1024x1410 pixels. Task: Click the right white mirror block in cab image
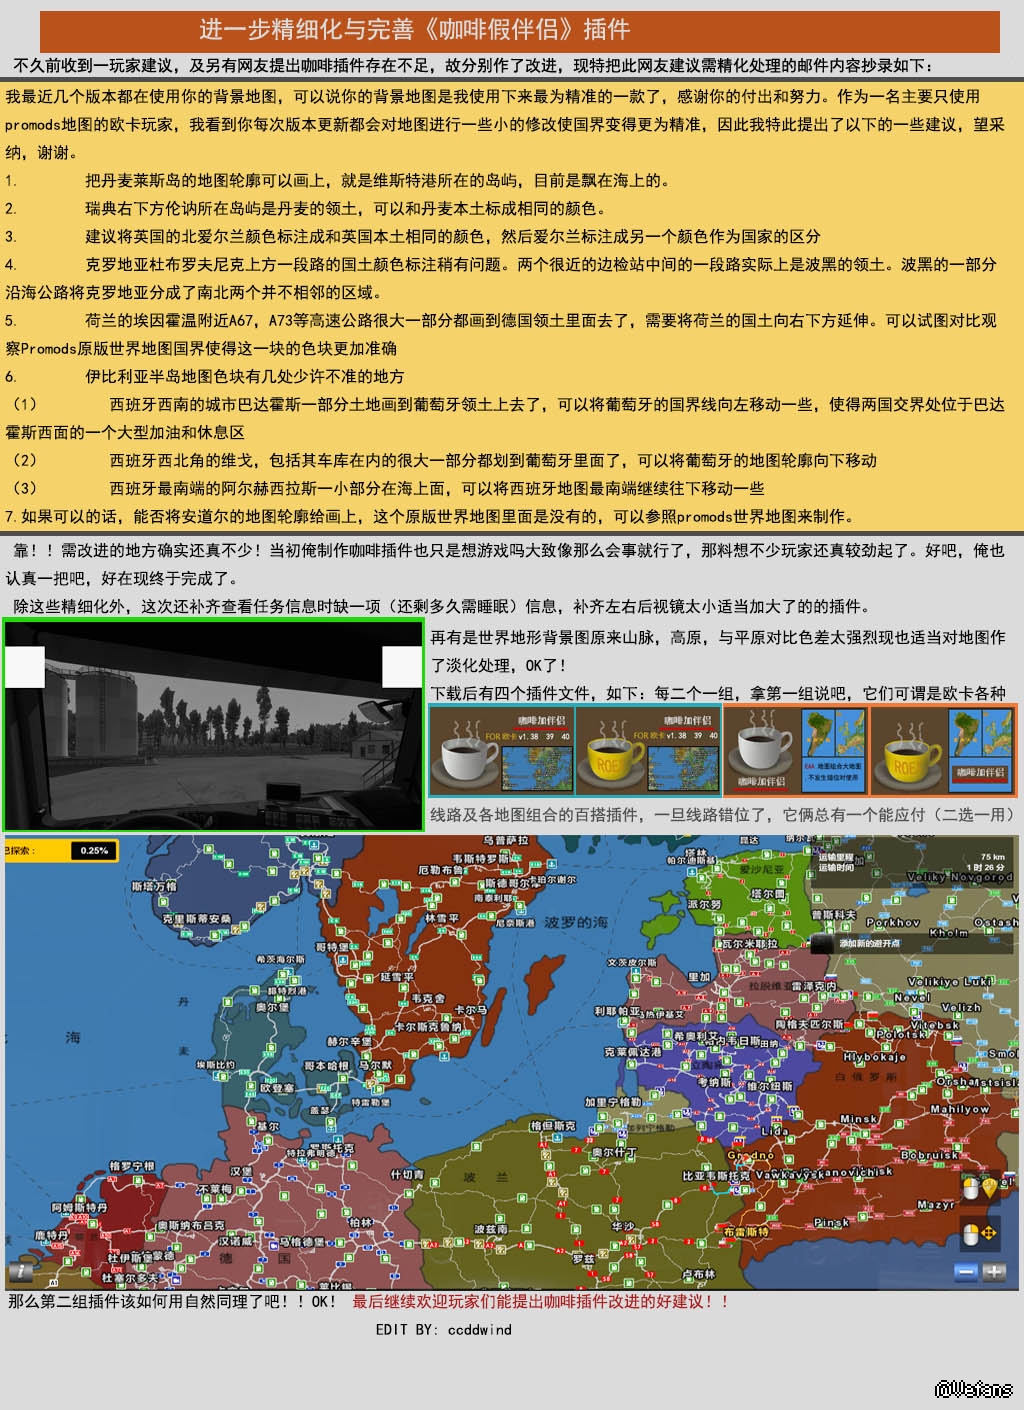[402, 667]
